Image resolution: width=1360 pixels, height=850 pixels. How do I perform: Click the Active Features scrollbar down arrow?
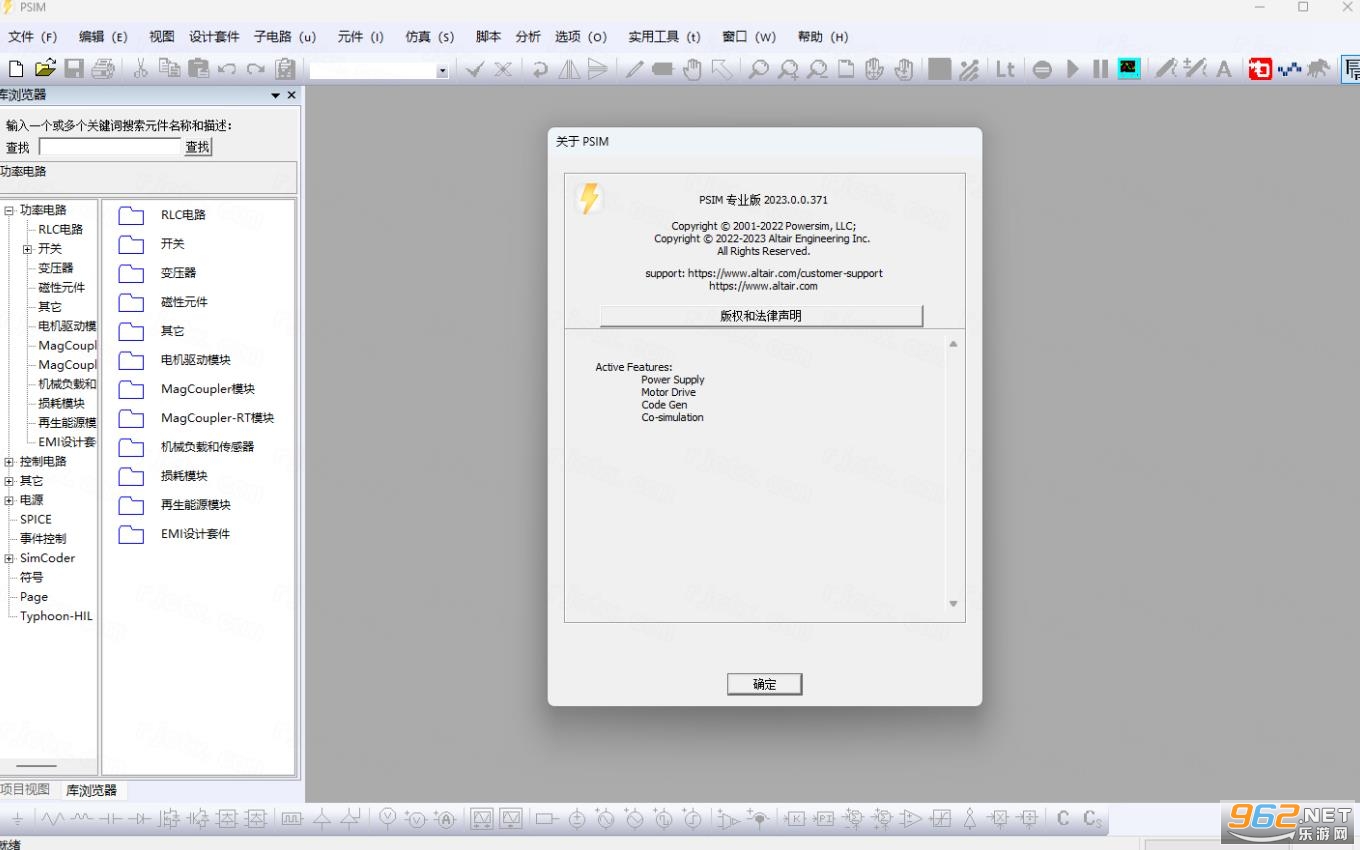[x=953, y=603]
